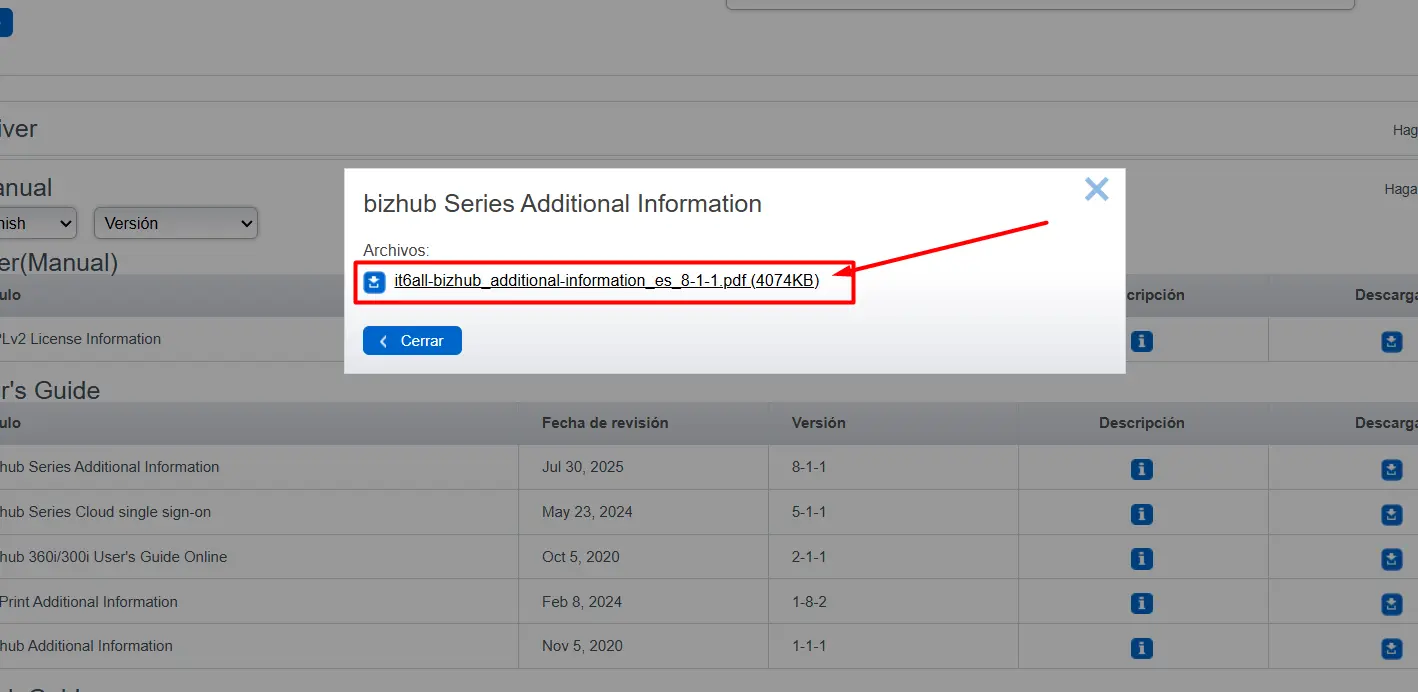The width and height of the screenshot is (1418, 692).
Task: Open info icon for Nov 5, 2020 row
Action: coord(1142,649)
